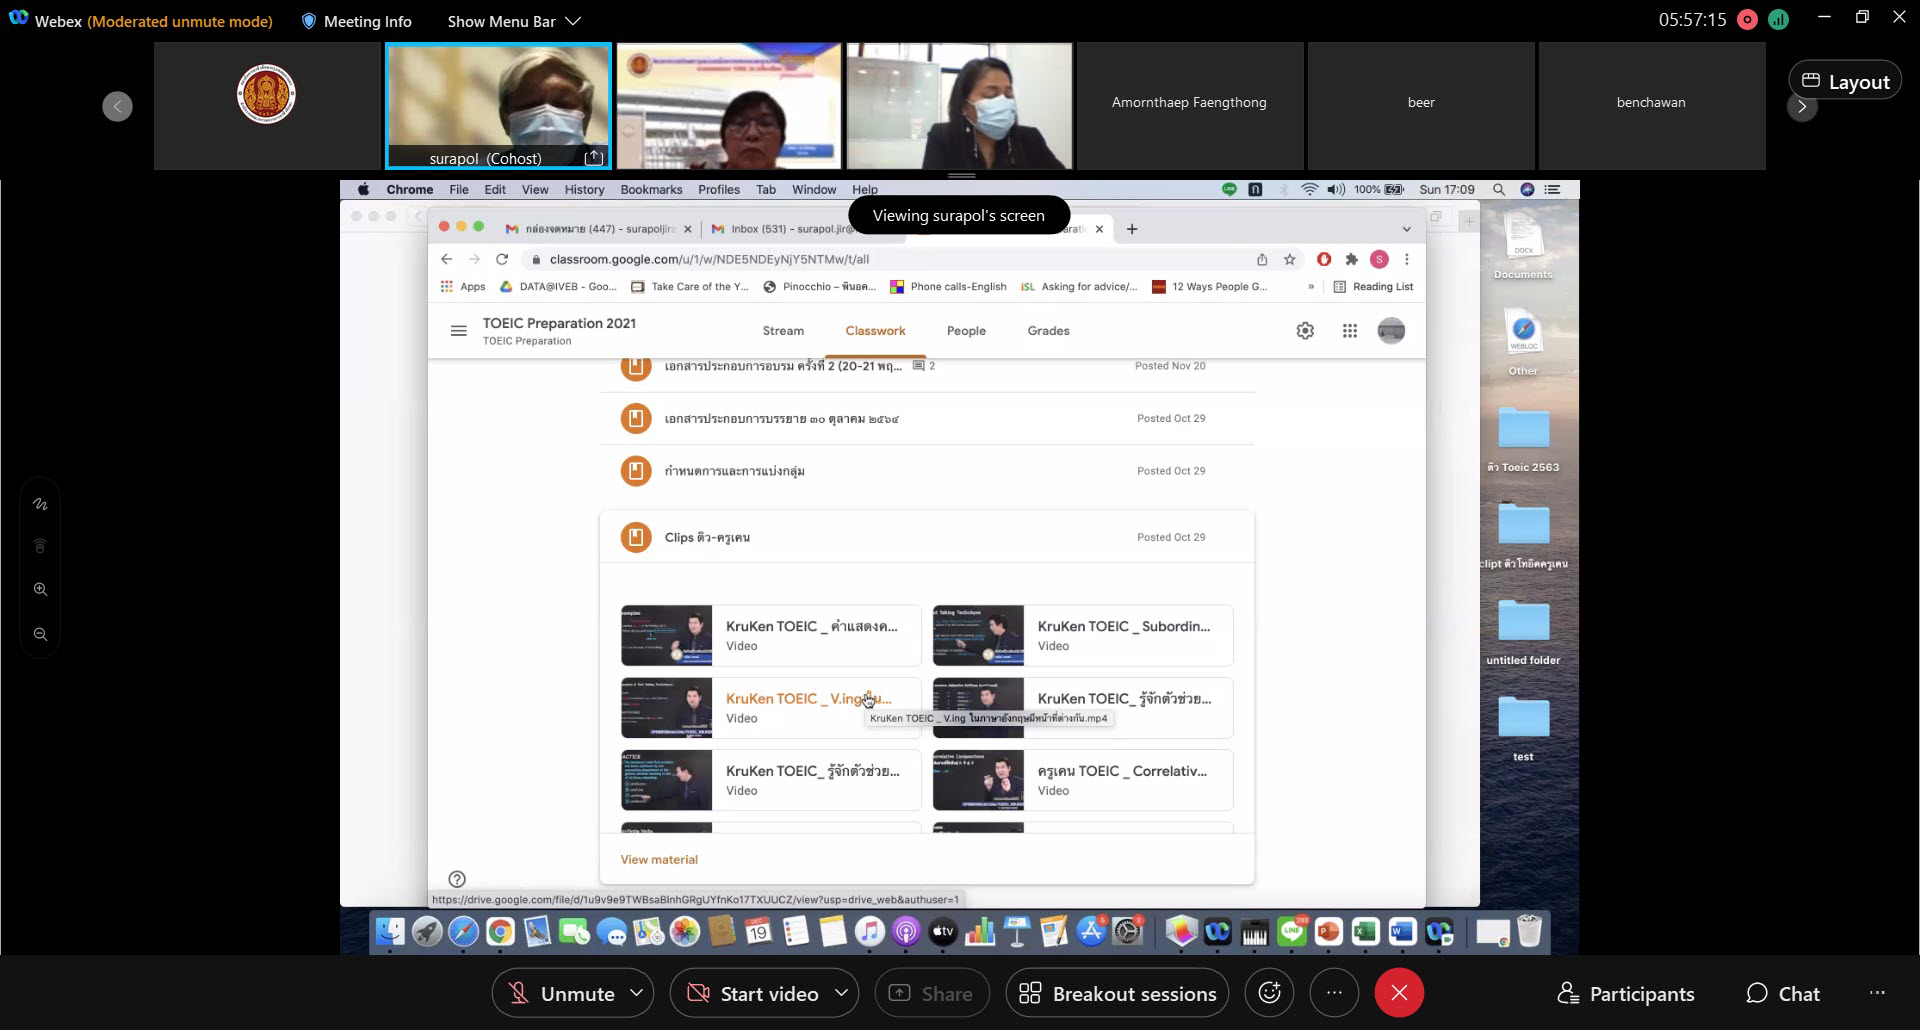Open reactions emoji button
Viewport: 1920px width, 1030px height.
pyautogui.click(x=1269, y=993)
